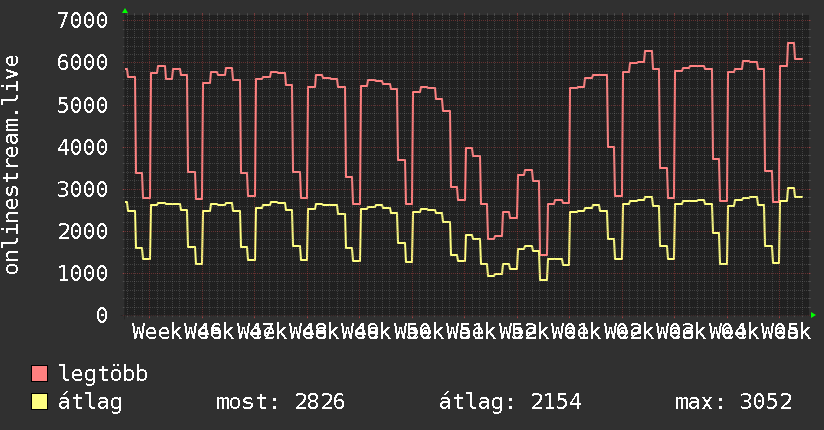The image size is (824, 430).
Task: Click the 5000 y-axis label
Action: (83, 105)
